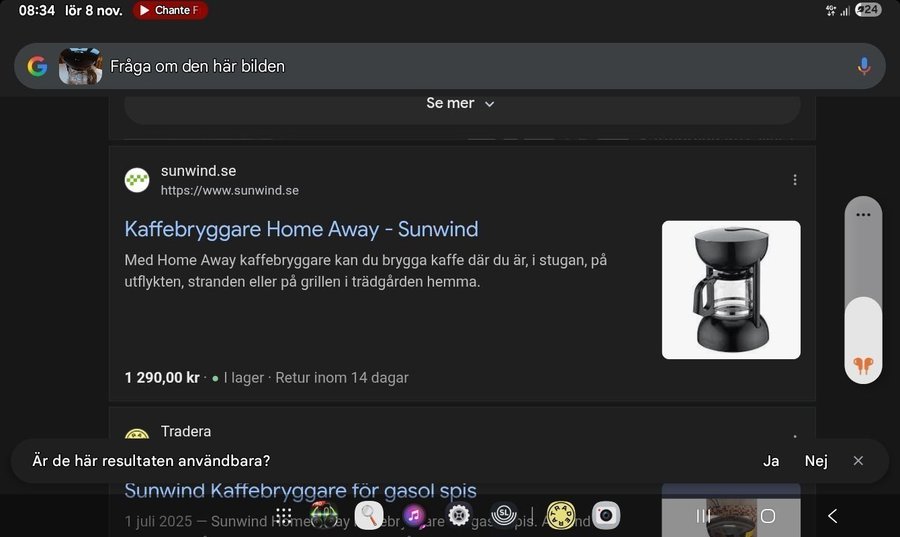
Task: Tap the Home navigation button
Action: [x=768, y=516]
